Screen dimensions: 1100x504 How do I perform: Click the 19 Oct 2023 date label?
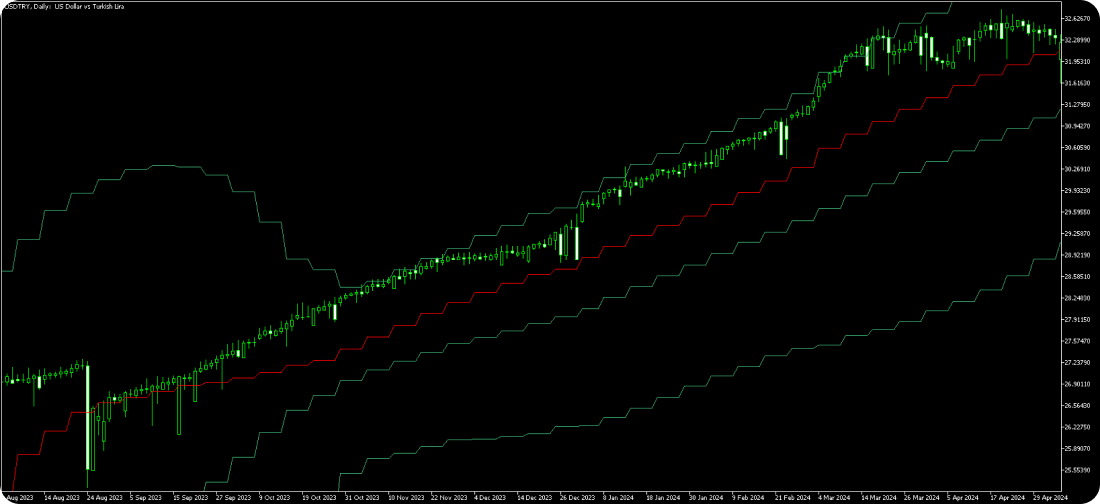point(319,496)
